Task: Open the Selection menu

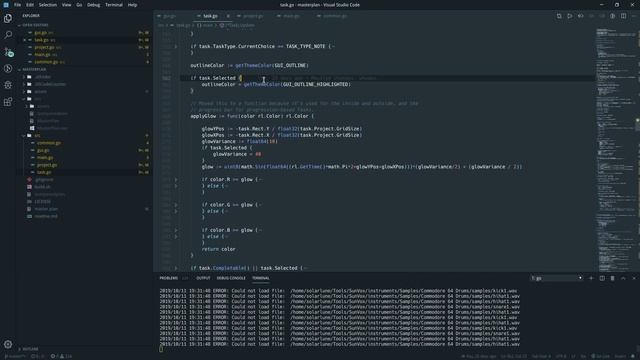Action: tap(48, 5)
